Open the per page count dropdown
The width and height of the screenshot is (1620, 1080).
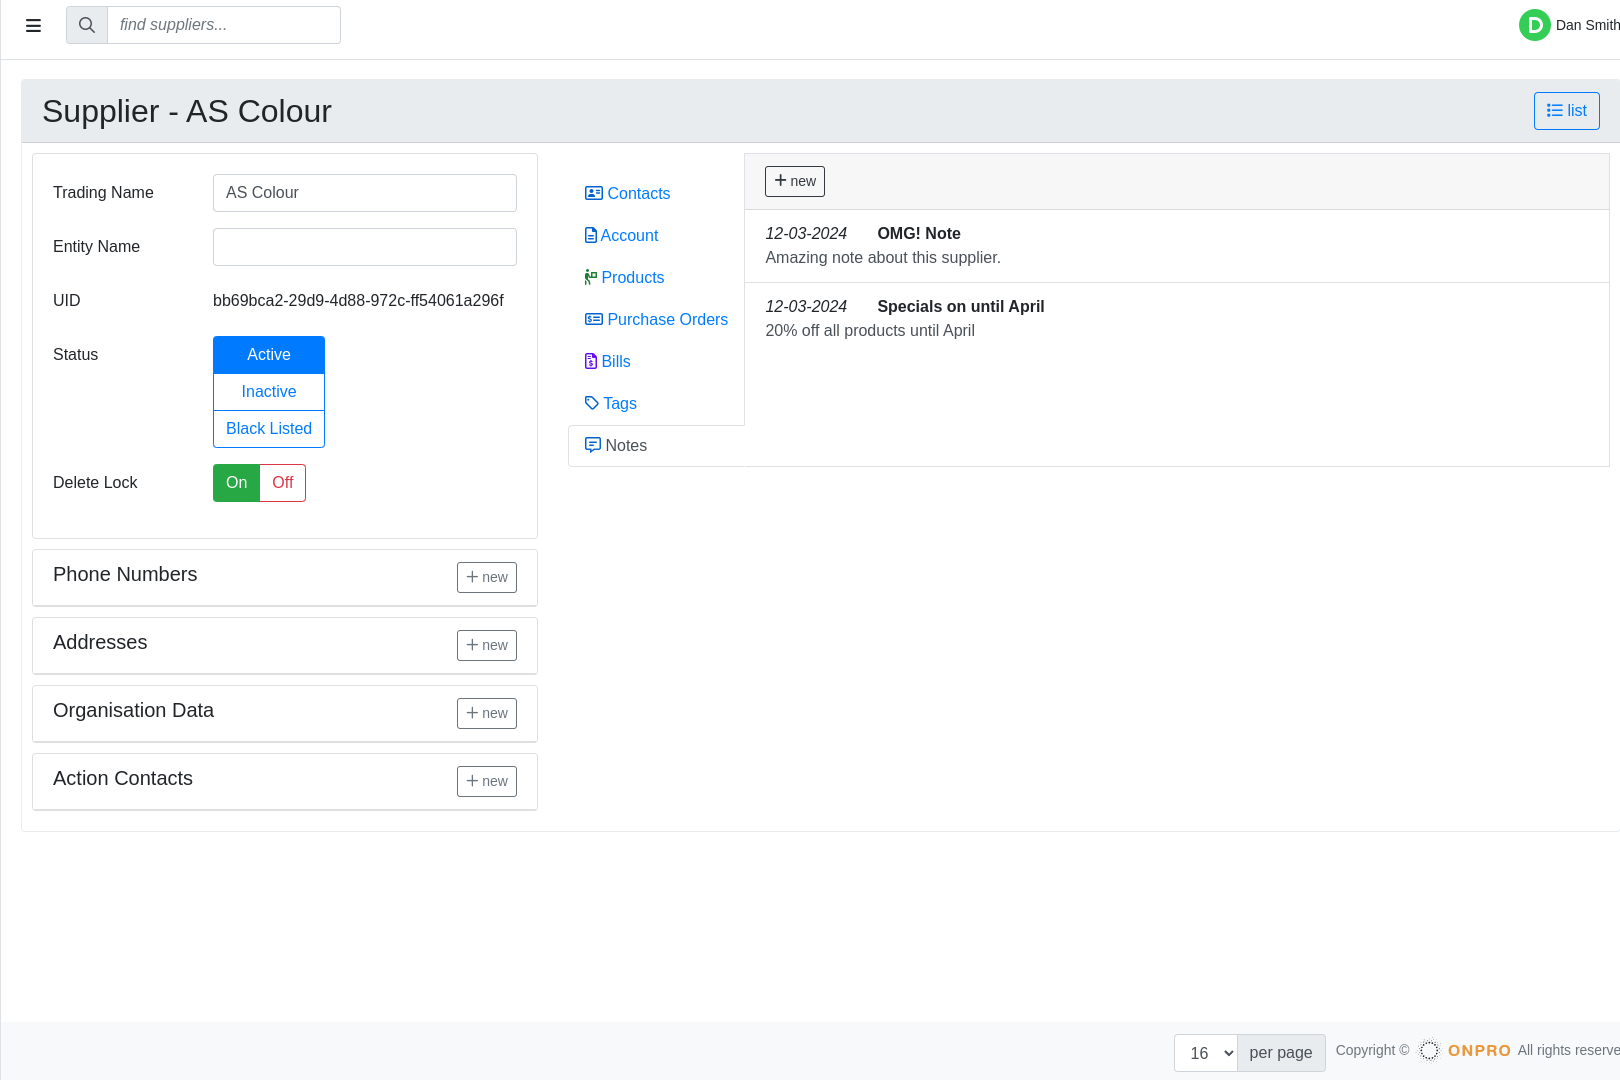[1206, 1053]
